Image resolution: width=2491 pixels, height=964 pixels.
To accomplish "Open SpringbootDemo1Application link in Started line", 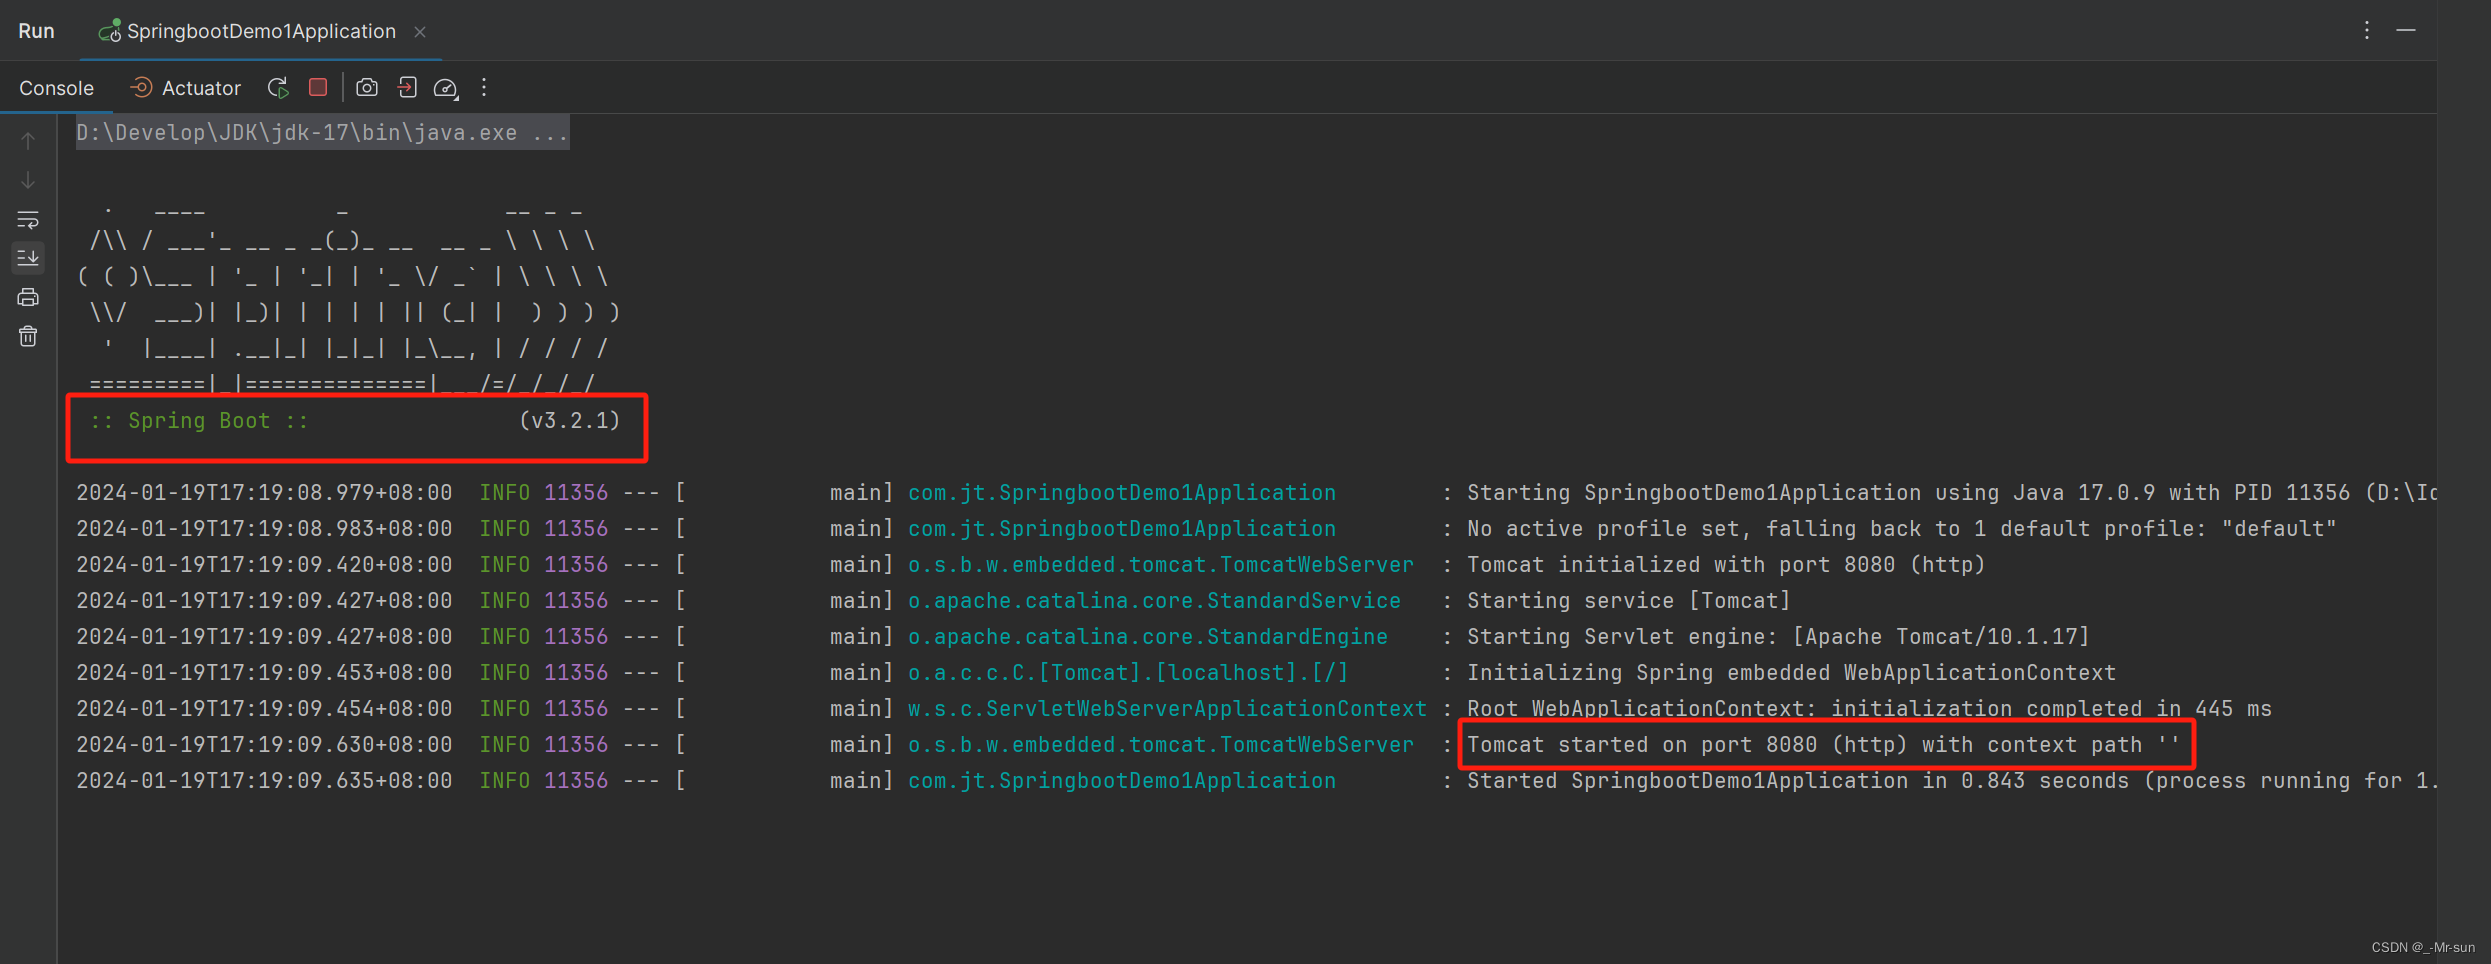I will pyautogui.click(x=1122, y=781).
